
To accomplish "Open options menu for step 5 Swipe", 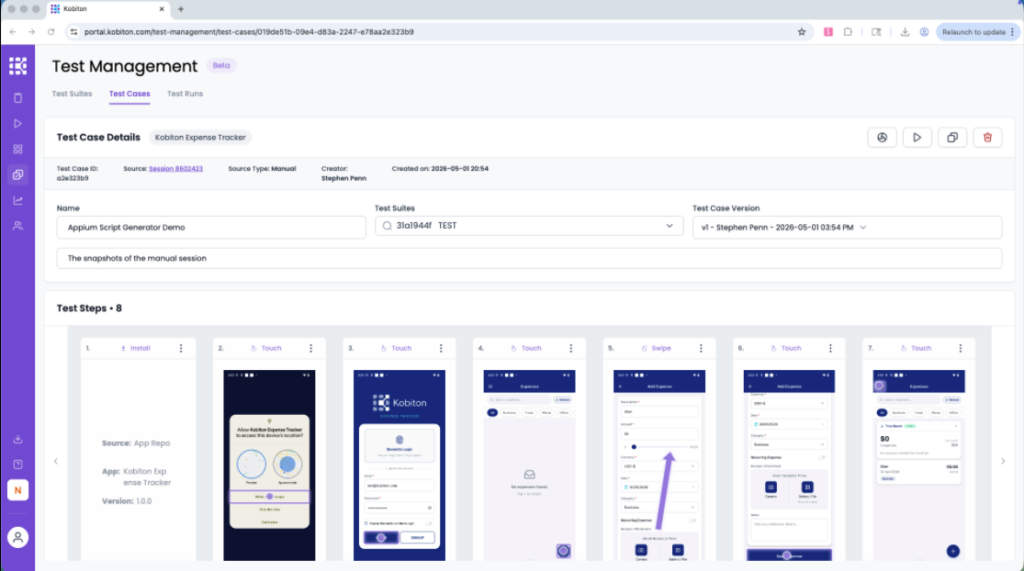I will click(701, 348).
